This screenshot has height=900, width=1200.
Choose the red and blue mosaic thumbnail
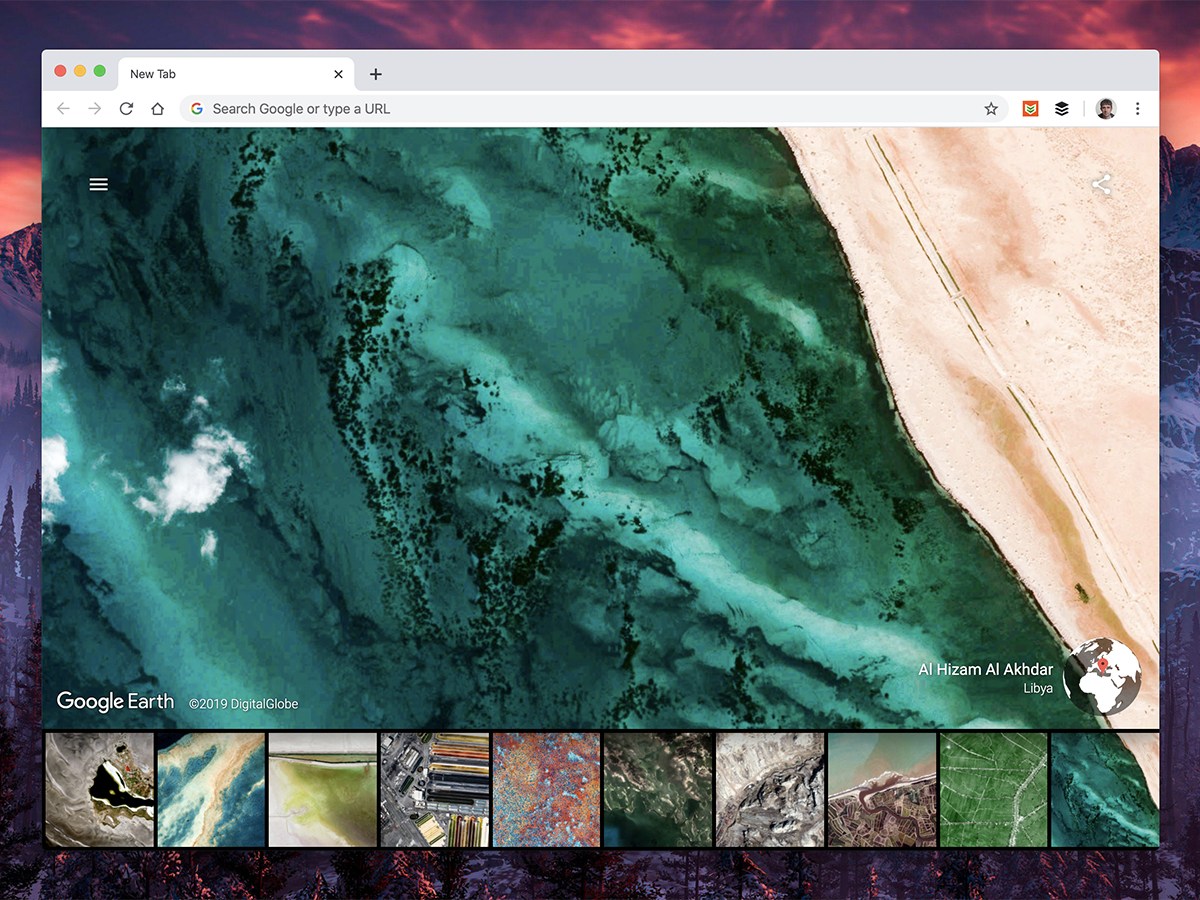[546, 789]
